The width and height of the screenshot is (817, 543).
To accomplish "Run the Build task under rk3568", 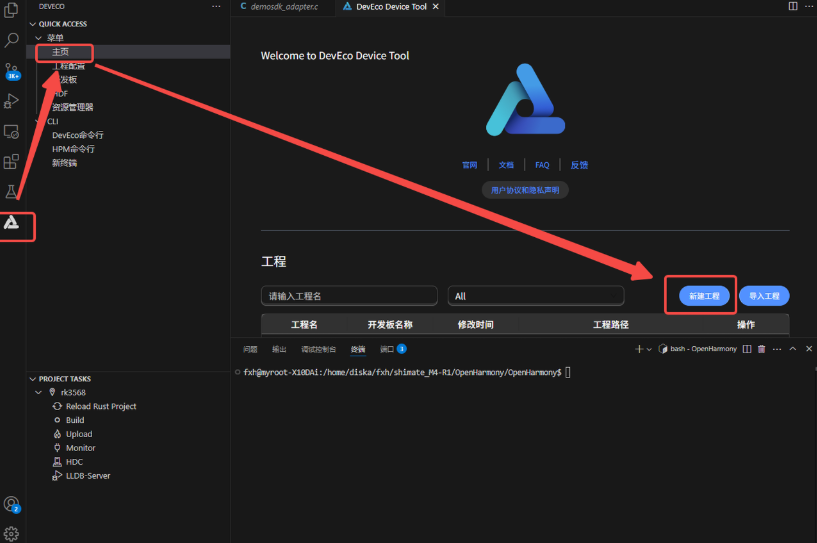I will pyautogui.click(x=75, y=420).
